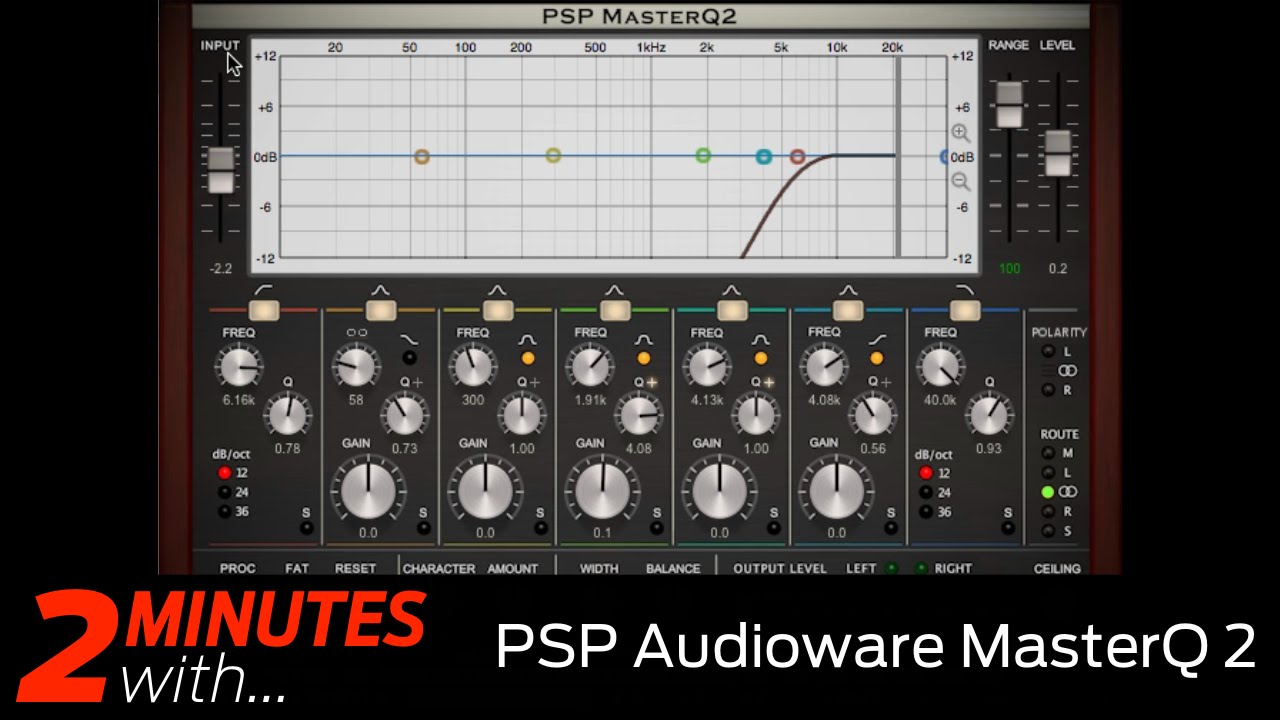Toggle the dark-blue low-pass band enable button
The height and width of the screenshot is (720, 1280).
pyautogui.click(x=965, y=310)
